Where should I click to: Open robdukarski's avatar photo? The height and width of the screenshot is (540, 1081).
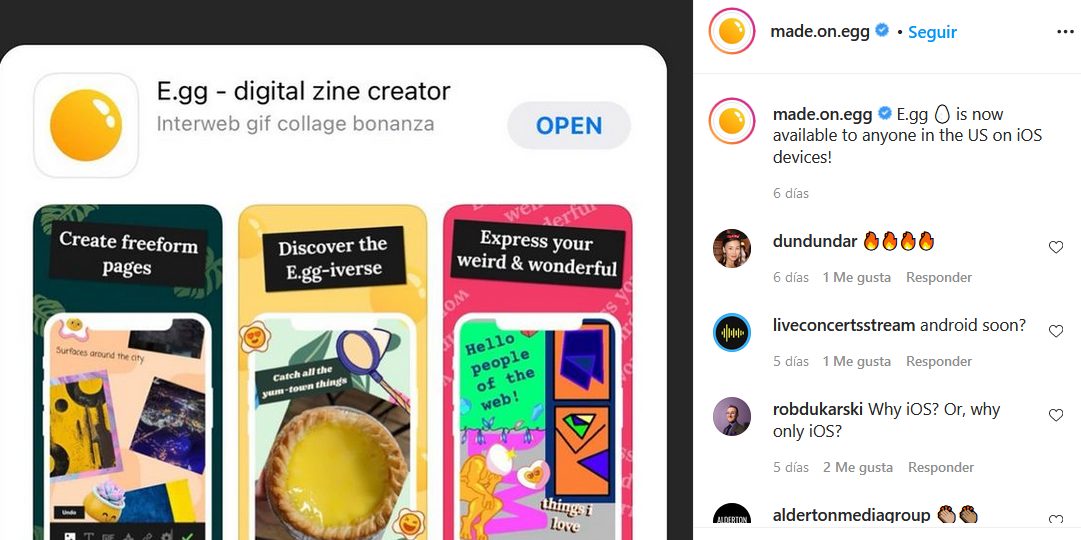(731, 417)
